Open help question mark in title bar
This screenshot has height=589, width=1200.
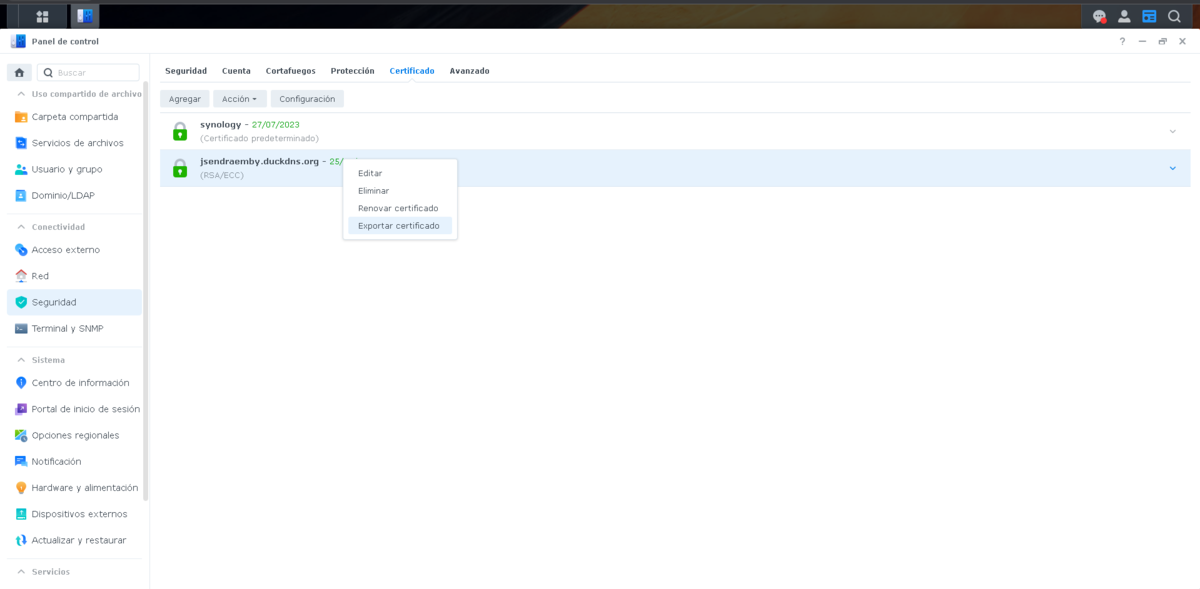tap(1122, 41)
